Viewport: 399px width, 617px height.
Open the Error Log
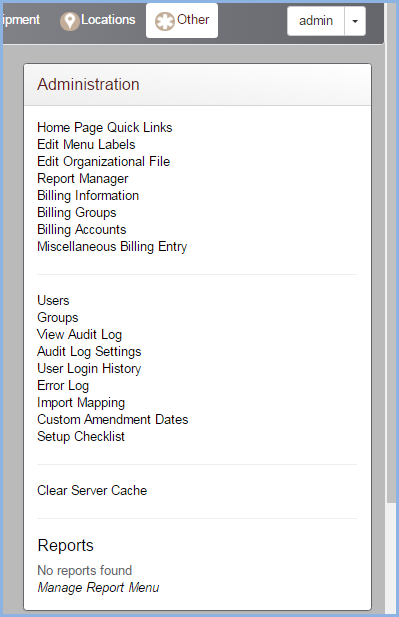[63, 386]
